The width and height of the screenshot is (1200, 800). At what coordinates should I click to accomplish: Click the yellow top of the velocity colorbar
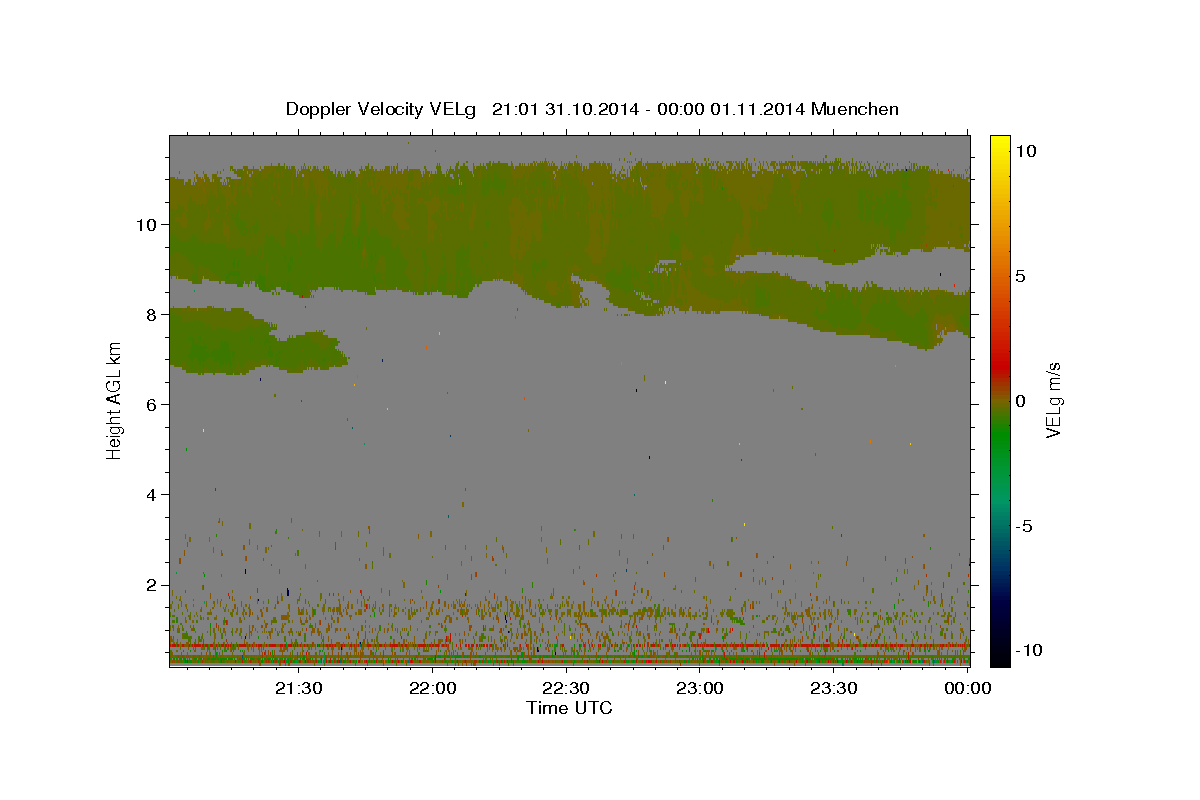(x=1000, y=143)
